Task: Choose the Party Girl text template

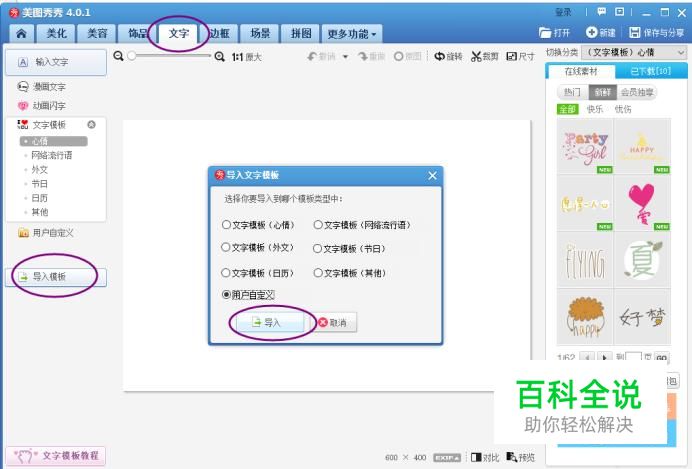Action: pos(585,146)
